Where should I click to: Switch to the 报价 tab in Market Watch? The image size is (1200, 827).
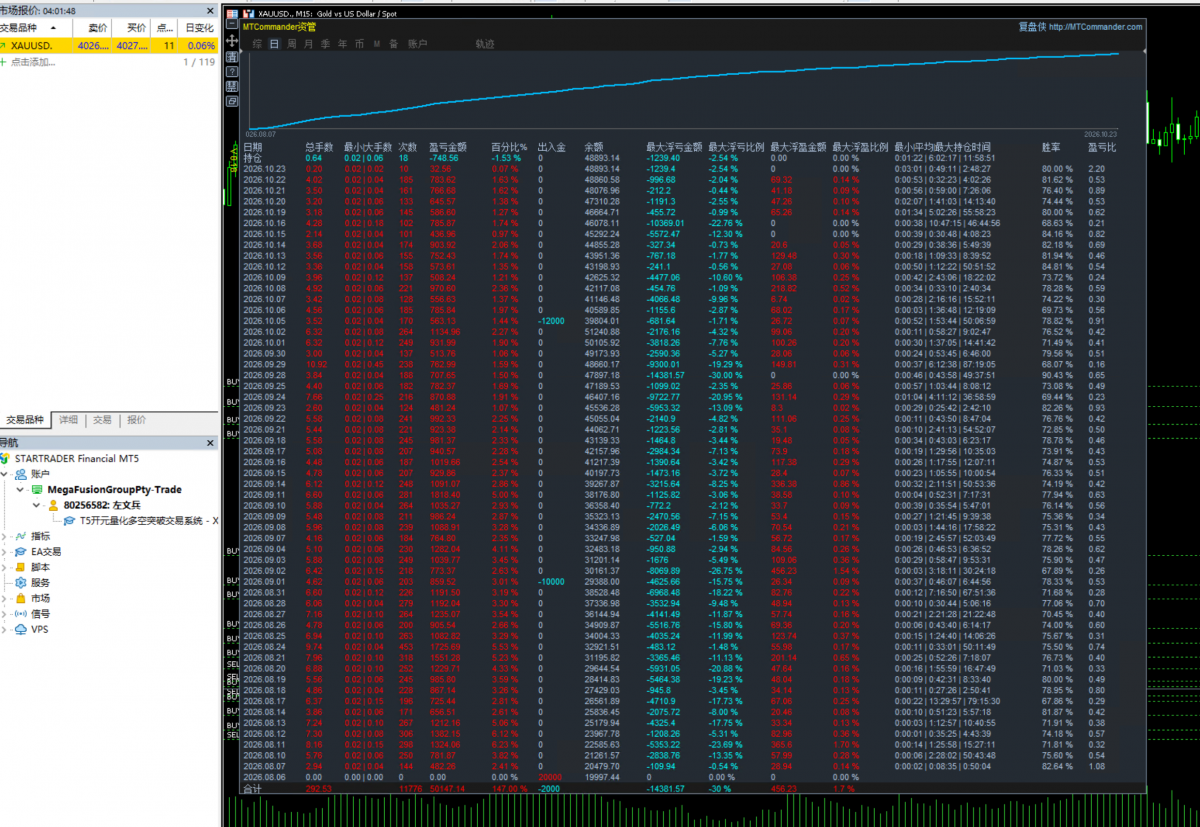pyautogui.click(x=136, y=421)
